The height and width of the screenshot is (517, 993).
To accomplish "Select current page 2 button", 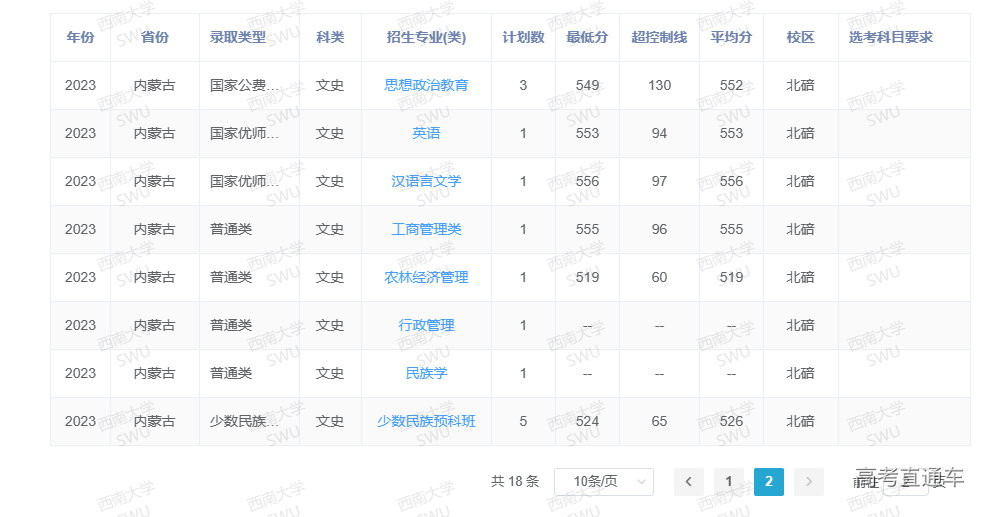I will [768, 482].
